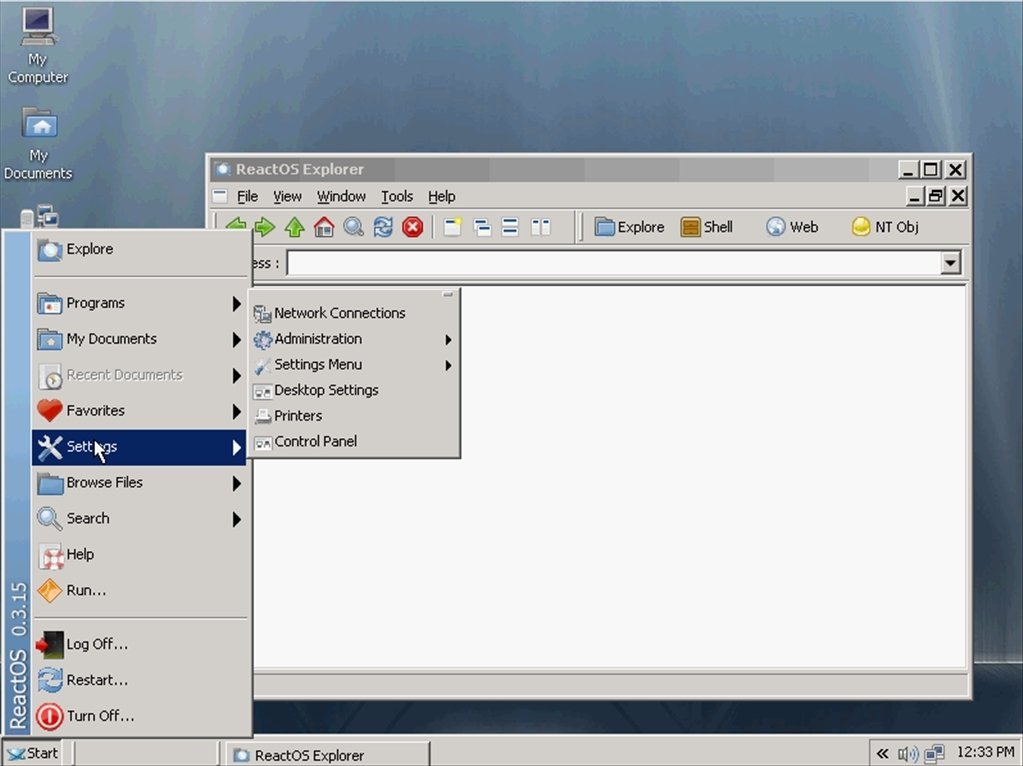Viewport: 1023px width, 766px height.
Task: Open the File menu
Action: click(247, 196)
